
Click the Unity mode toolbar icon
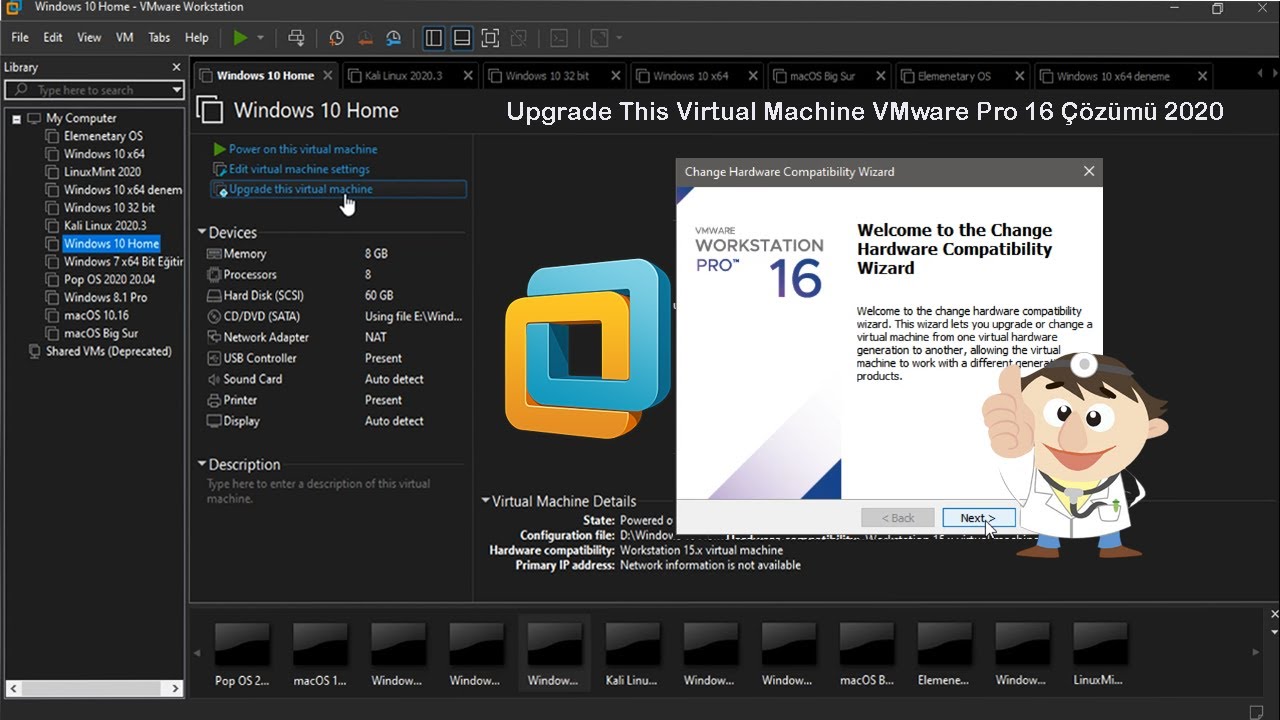coord(518,38)
